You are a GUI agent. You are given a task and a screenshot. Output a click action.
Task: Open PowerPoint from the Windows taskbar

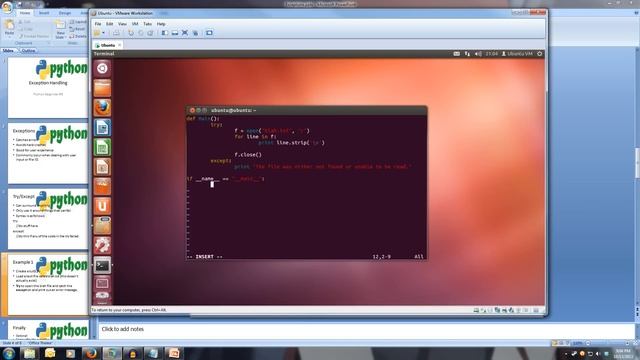174,353
